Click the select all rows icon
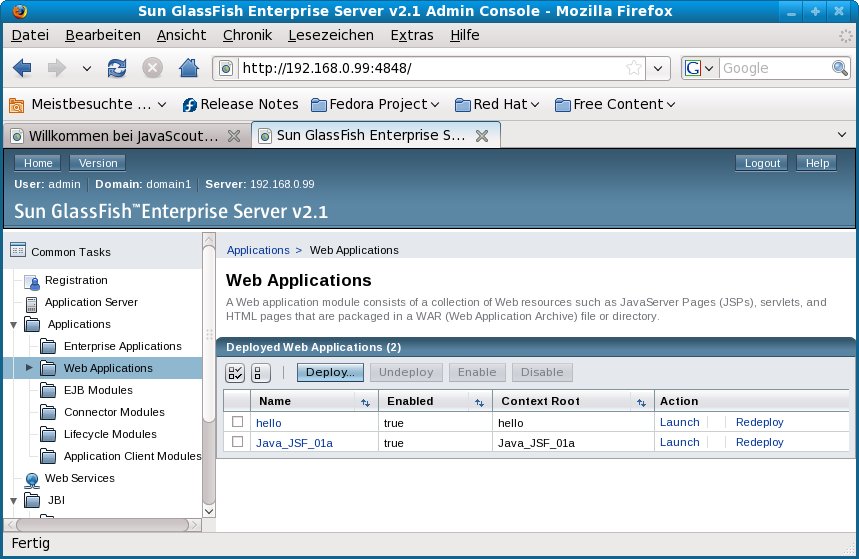 tap(235, 373)
